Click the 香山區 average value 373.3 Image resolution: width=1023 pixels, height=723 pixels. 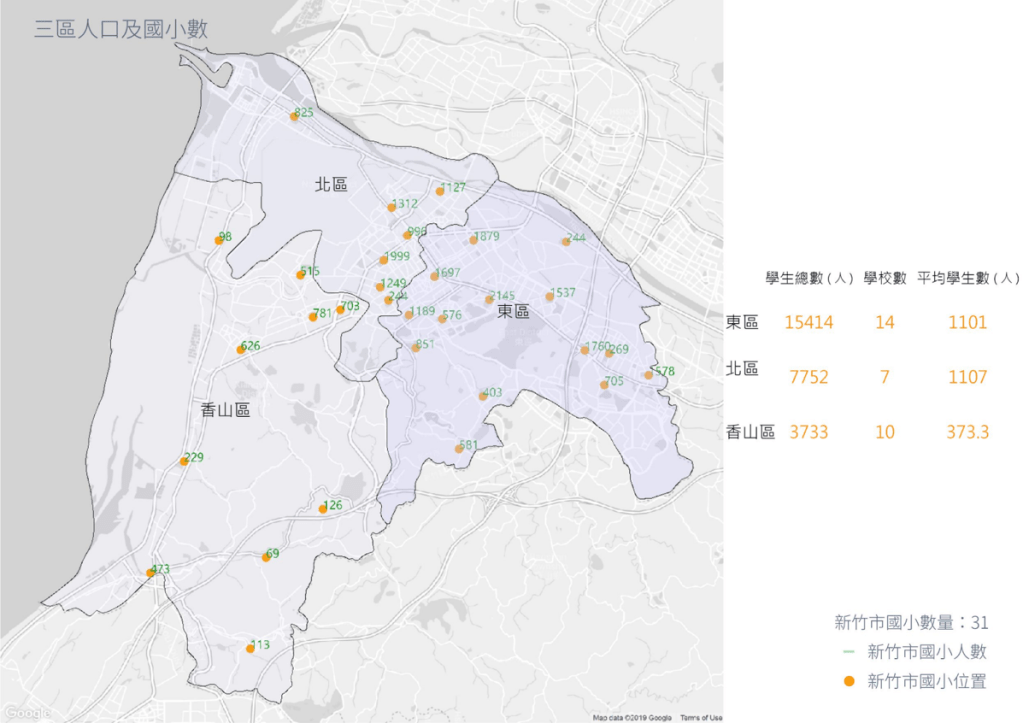[x=967, y=432]
